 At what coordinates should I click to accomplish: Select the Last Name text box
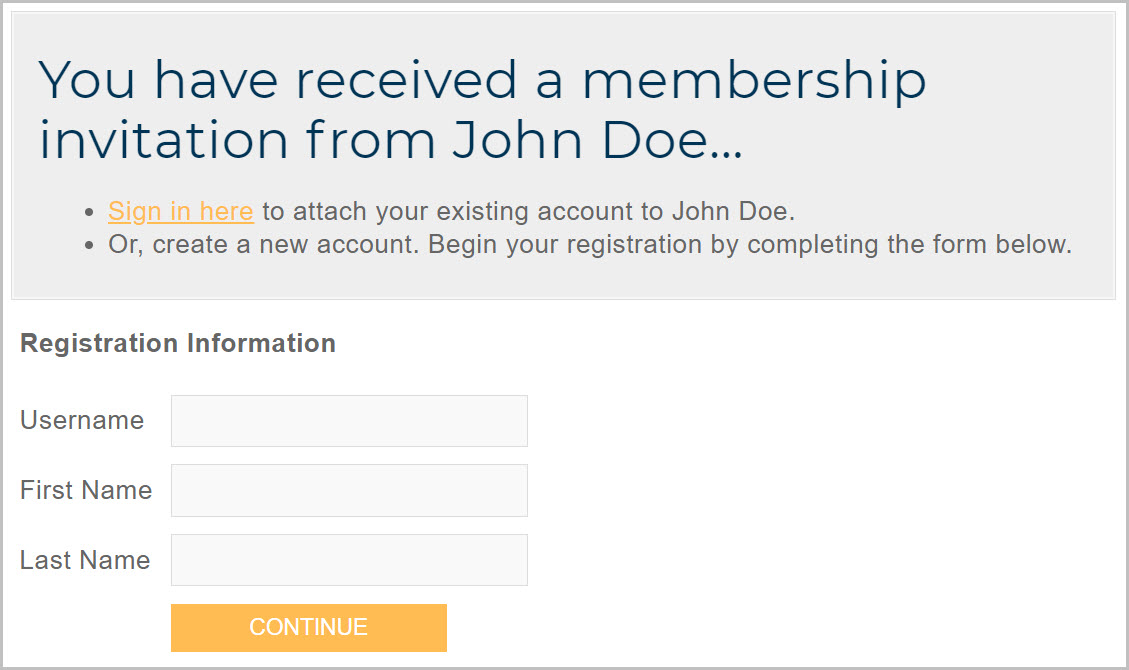pyautogui.click(x=349, y=560)
